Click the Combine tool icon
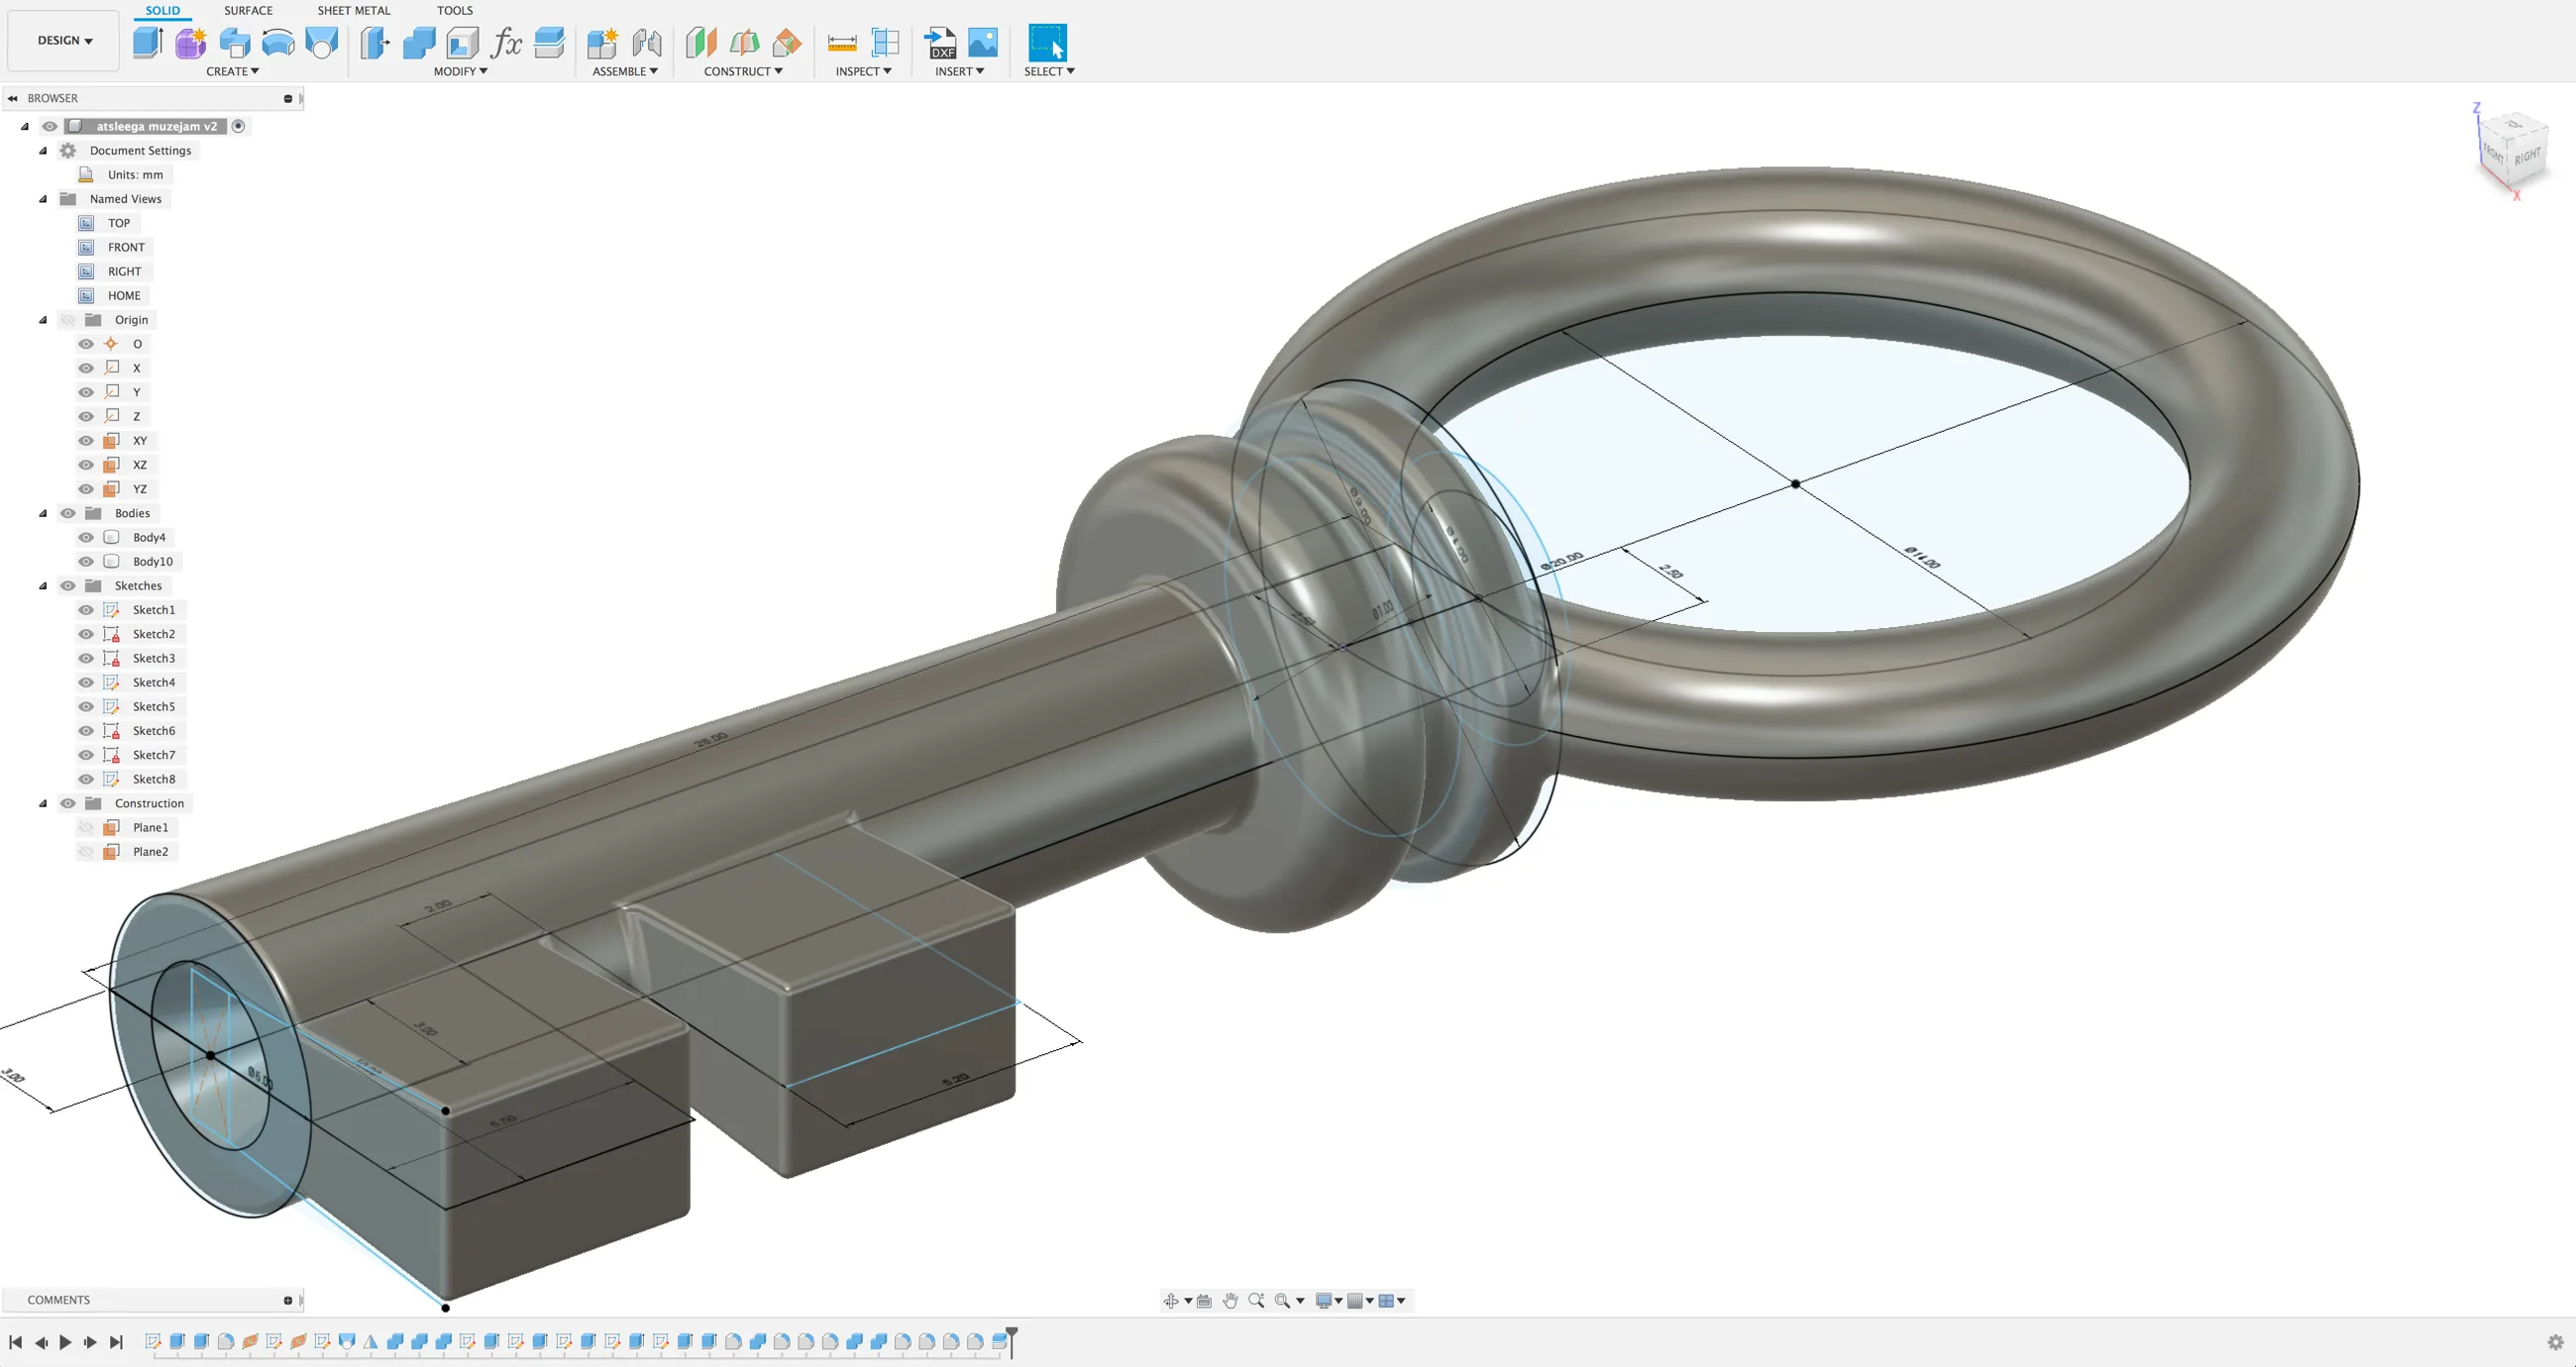Screen dimensions: 2576x1367 (419, 42)
